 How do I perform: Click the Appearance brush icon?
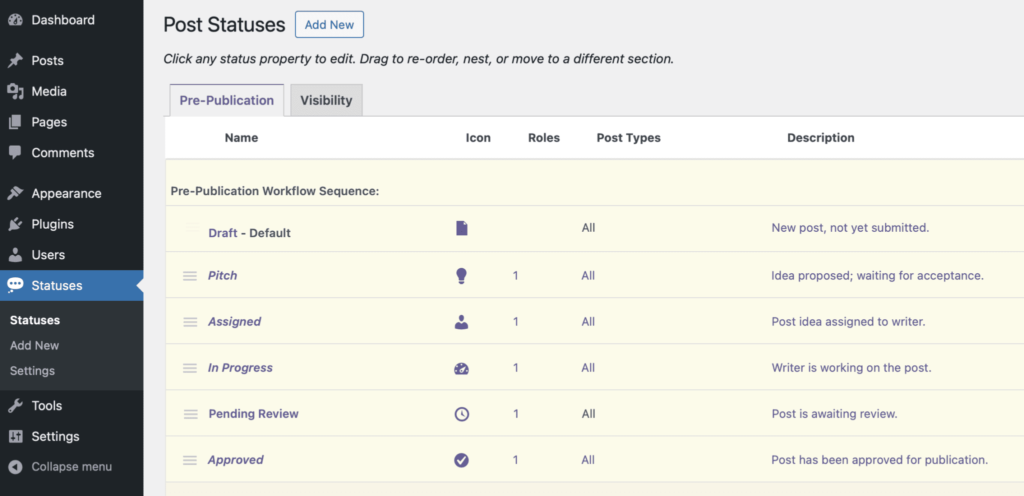point(15,193)
